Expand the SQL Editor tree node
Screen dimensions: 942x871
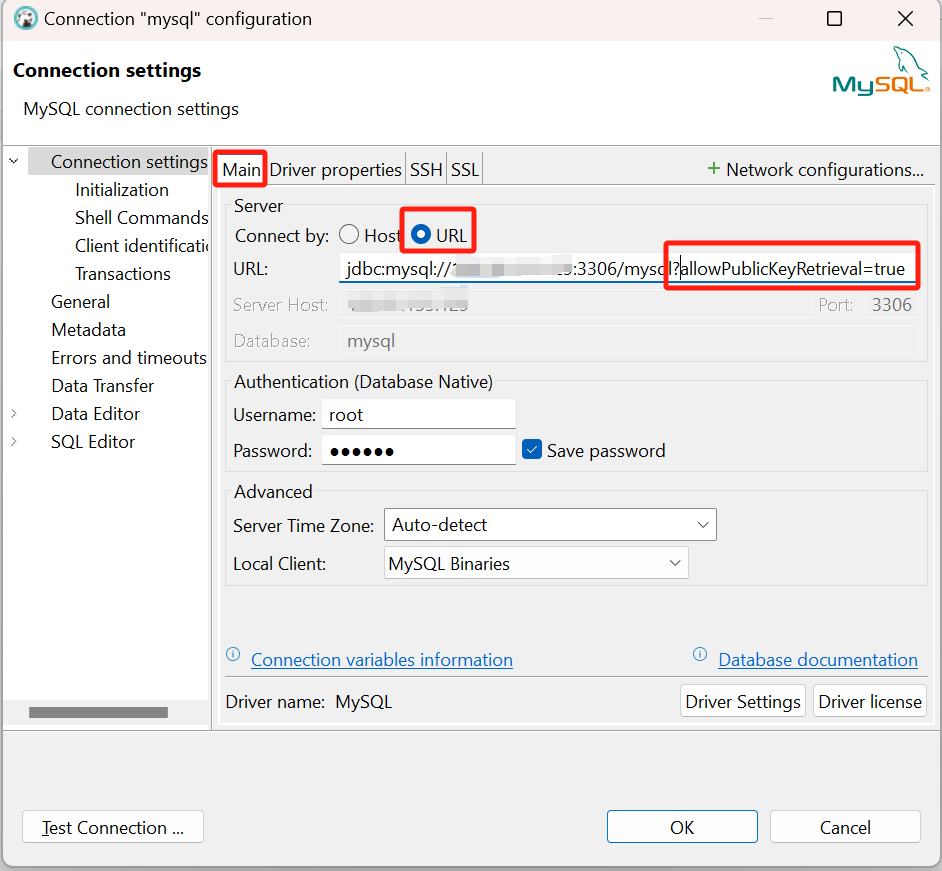coord(14,442)
